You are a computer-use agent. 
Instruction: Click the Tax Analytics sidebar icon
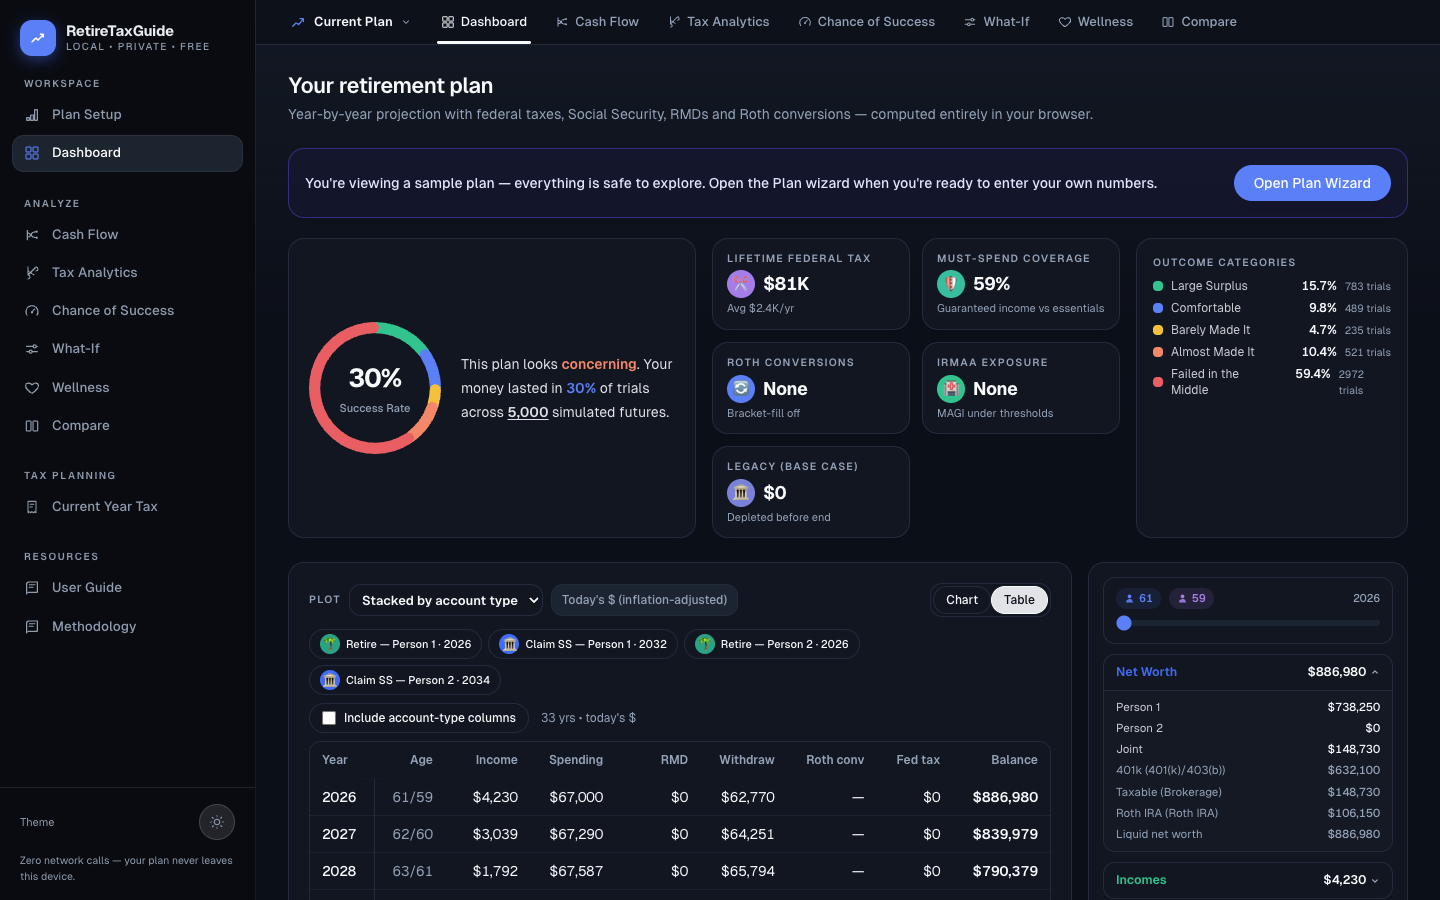tap(32, 273)
